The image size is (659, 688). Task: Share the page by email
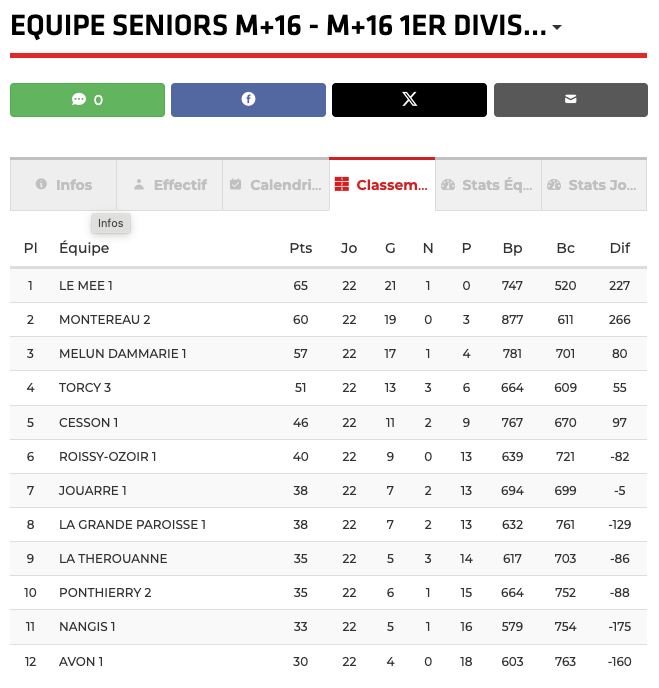570,100
